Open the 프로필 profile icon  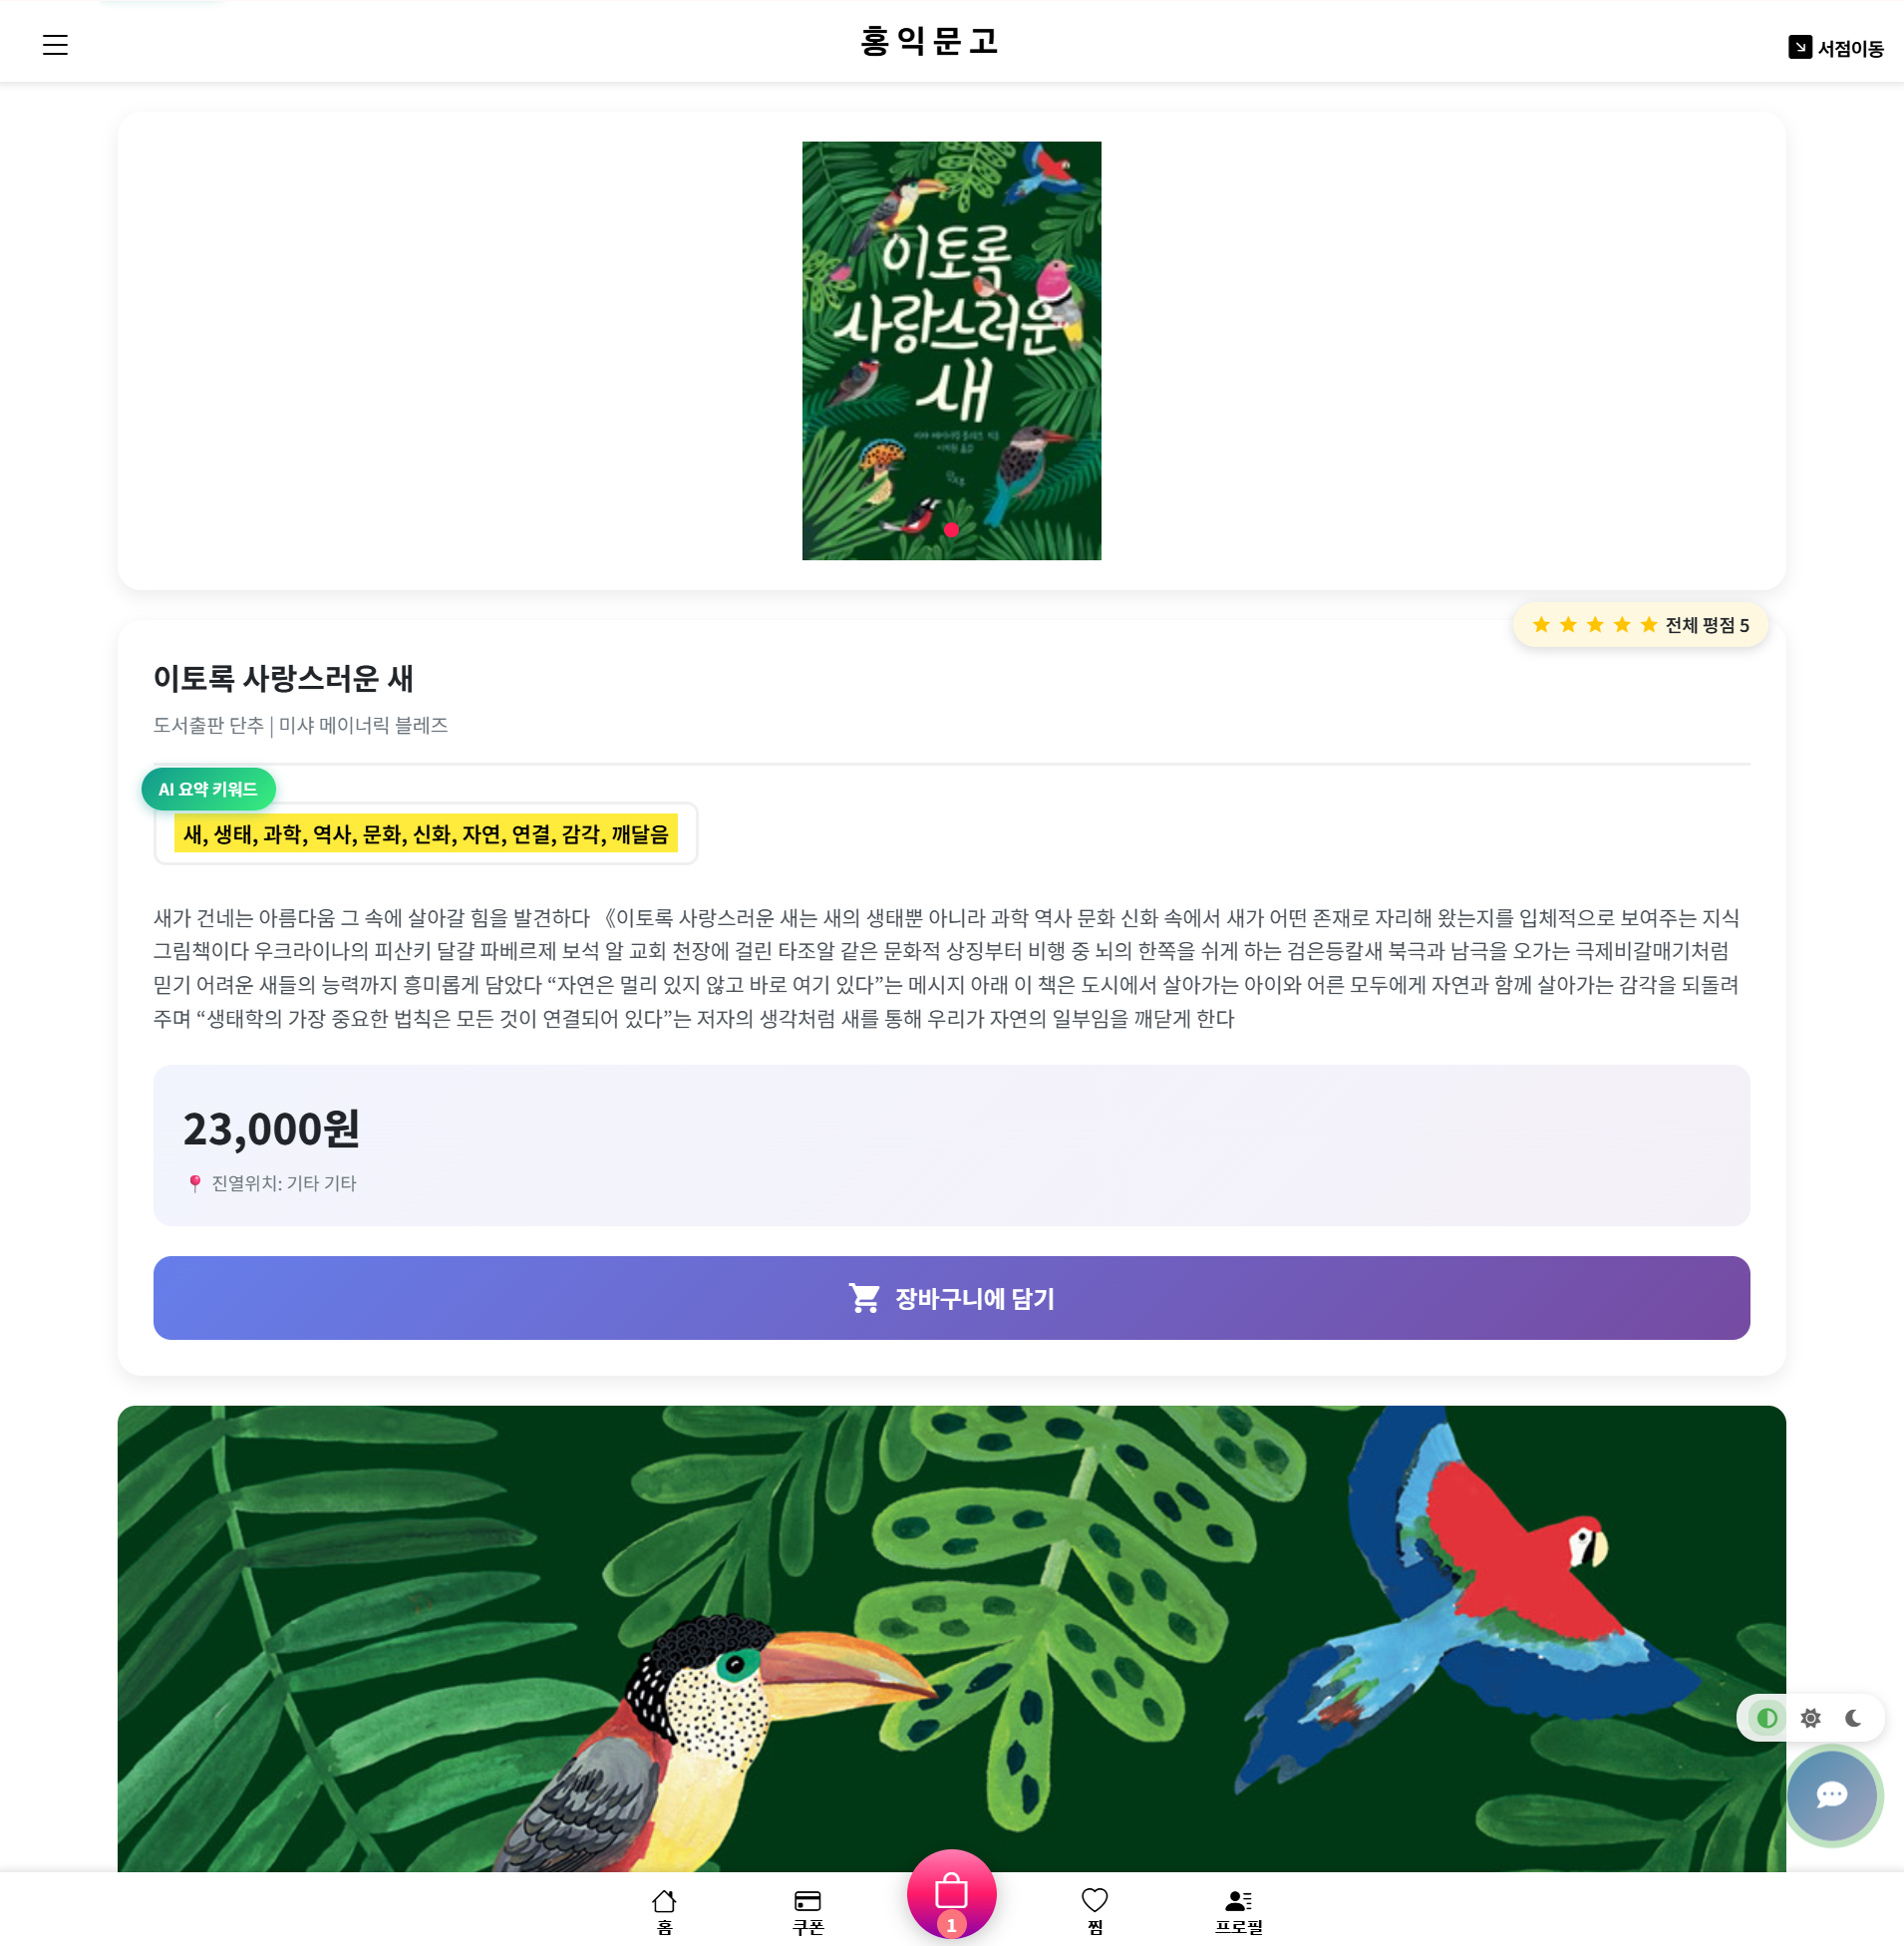tap(1238, 1899)
